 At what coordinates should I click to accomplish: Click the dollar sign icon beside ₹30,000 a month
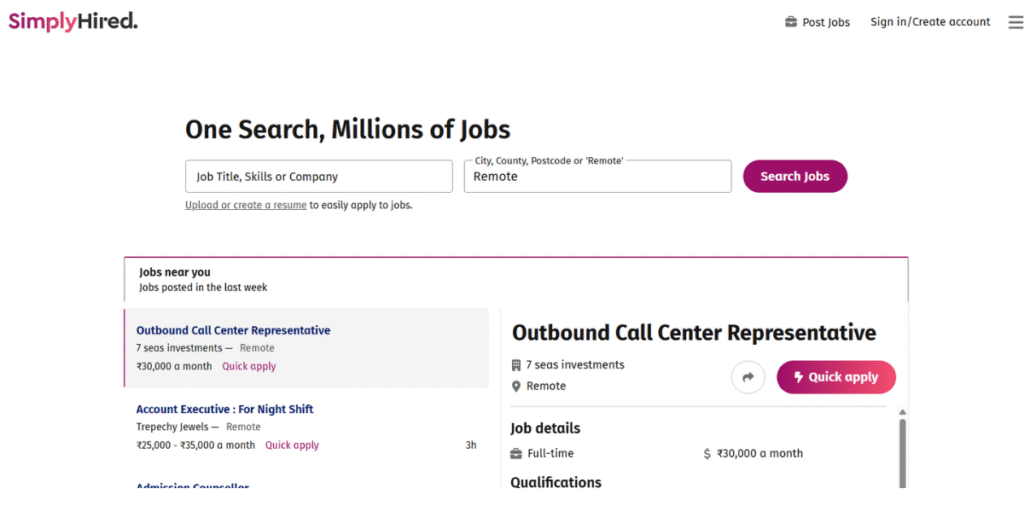coord(707,453)
